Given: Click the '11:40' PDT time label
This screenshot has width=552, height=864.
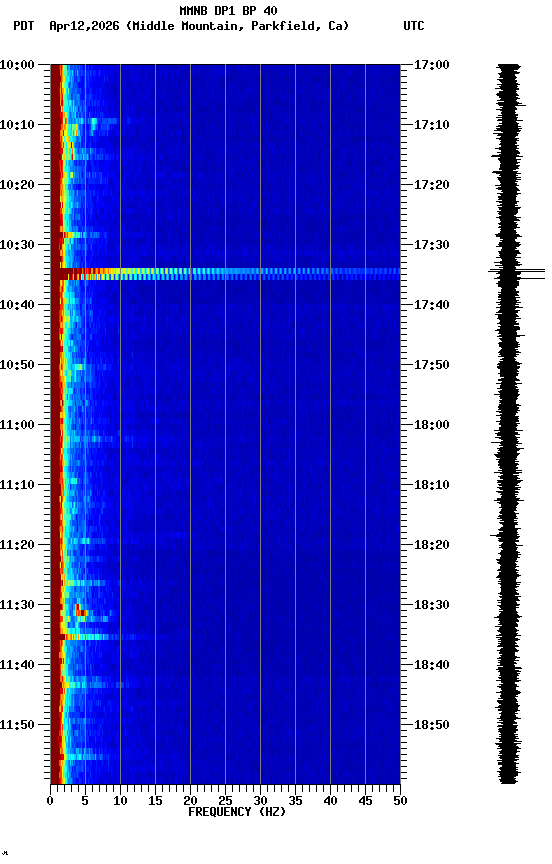Looking at the screenshot, I should click(x=17, y=665).
